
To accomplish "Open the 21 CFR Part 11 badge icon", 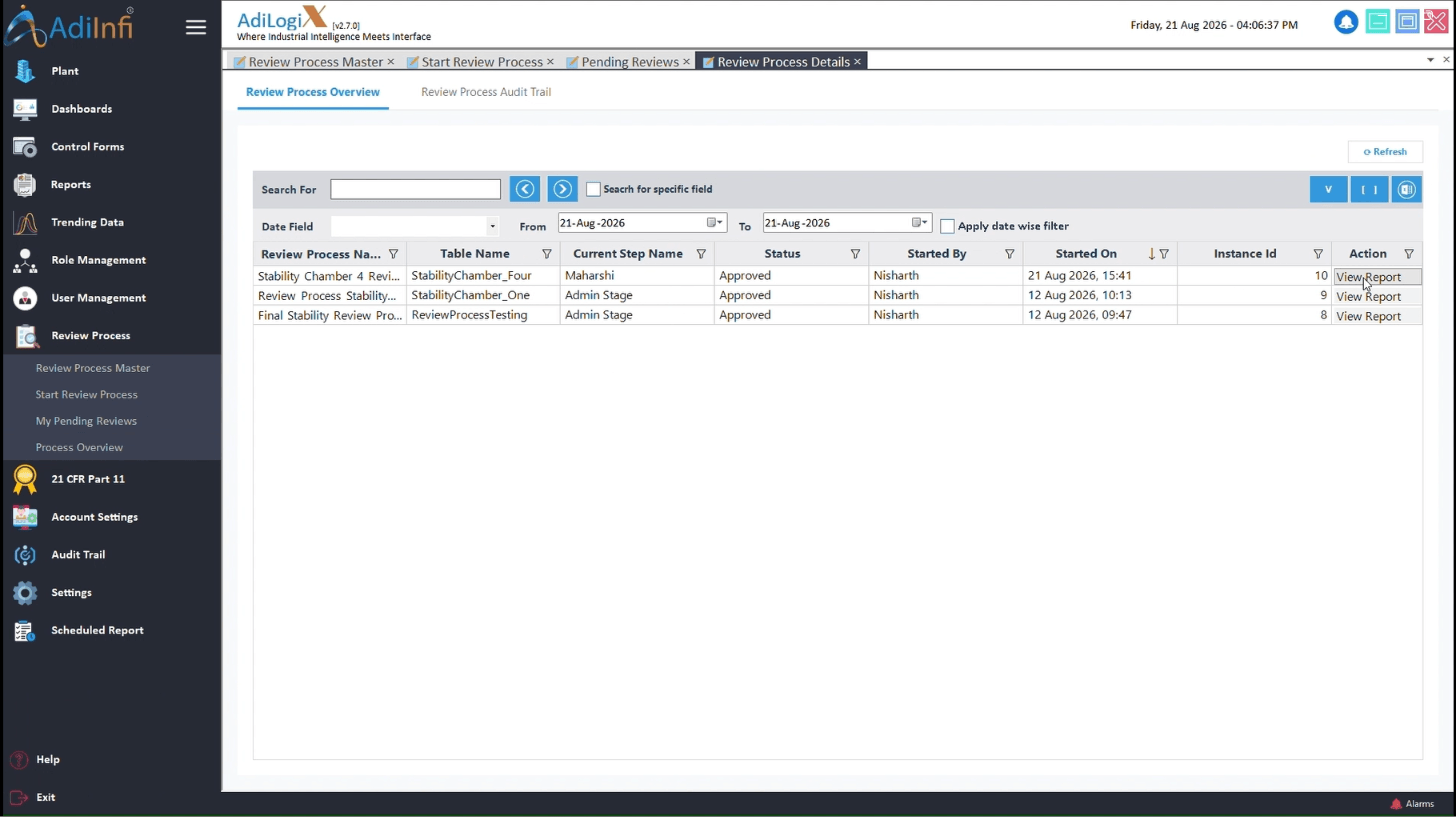I will coord(25,479).
